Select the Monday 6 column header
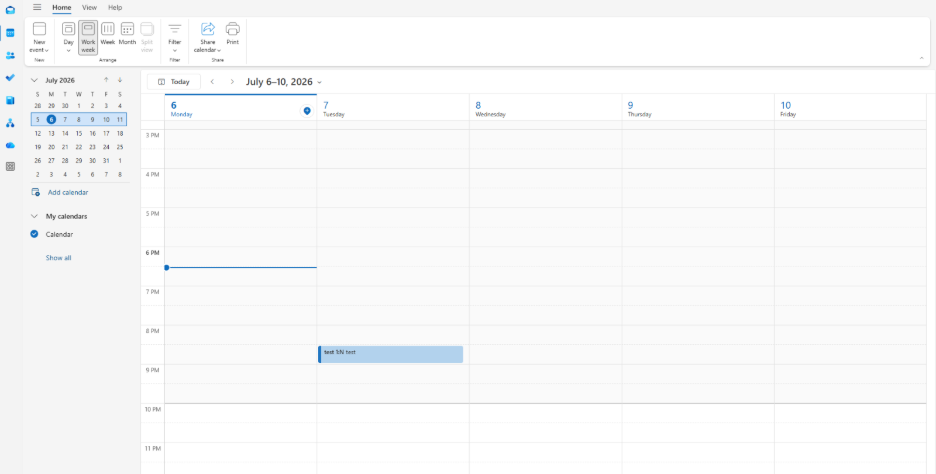 241,108
